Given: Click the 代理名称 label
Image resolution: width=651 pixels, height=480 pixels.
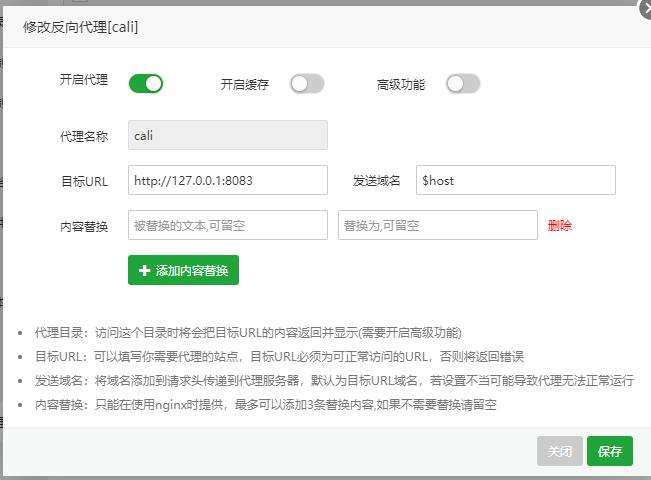Looking at the screenshot, I should (84, 136).
